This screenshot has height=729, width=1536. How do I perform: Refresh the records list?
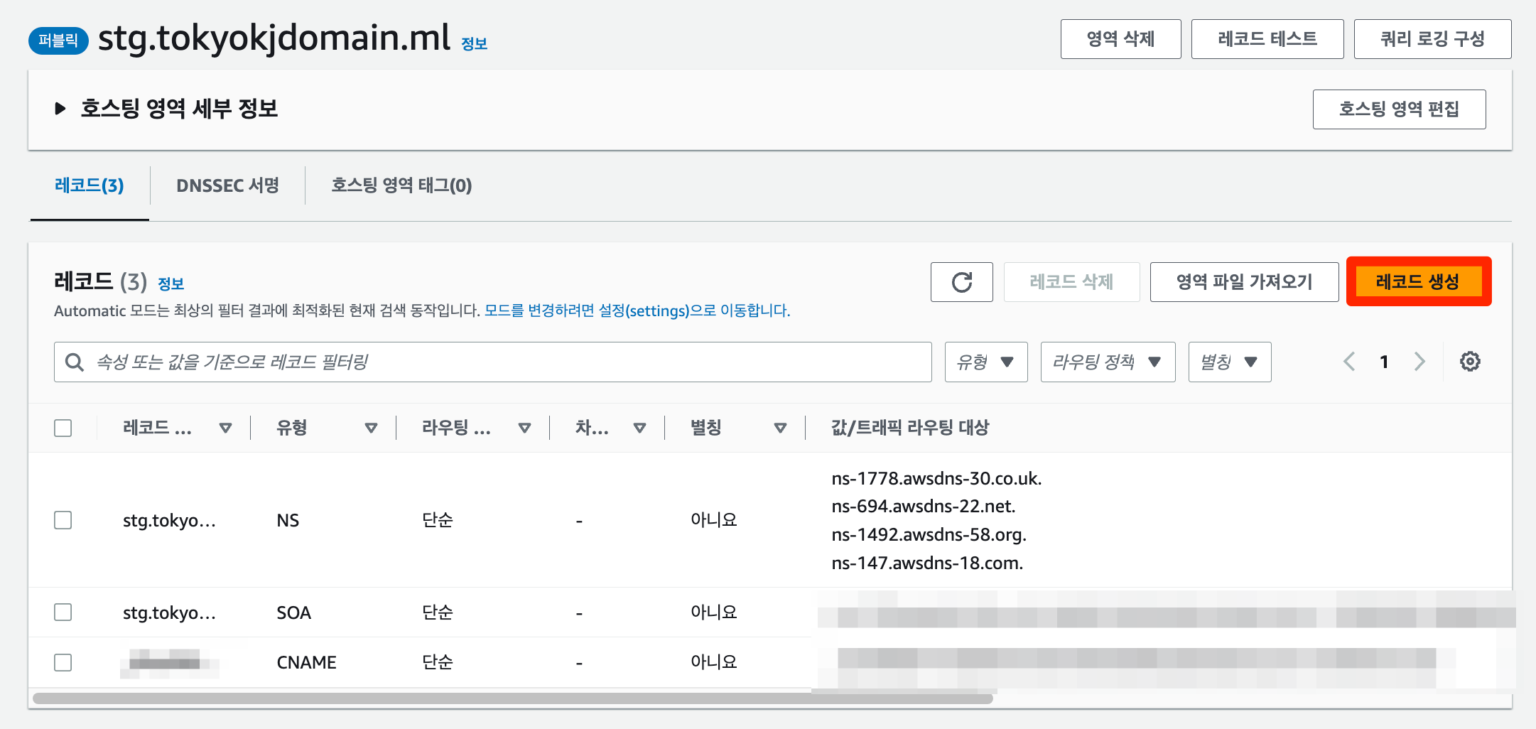pyautogui.click(x=961, y=282)
